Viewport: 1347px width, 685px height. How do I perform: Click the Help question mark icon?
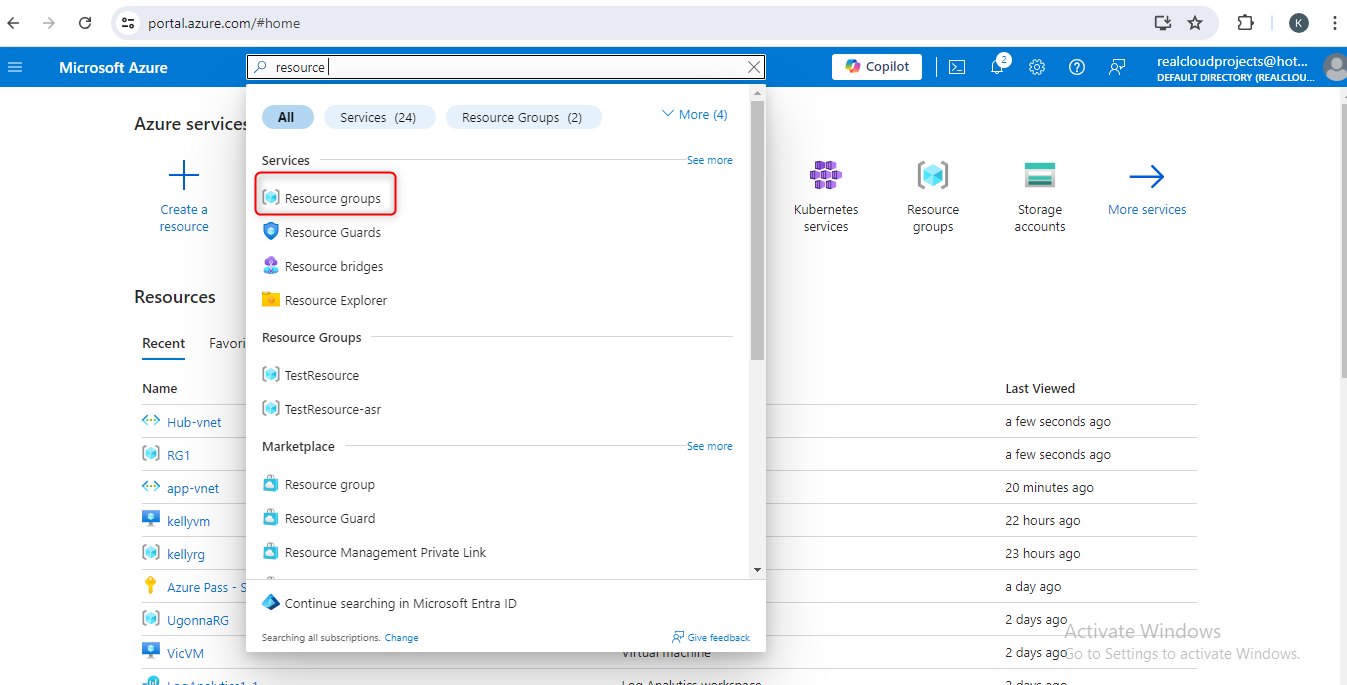pos(1077,67)
